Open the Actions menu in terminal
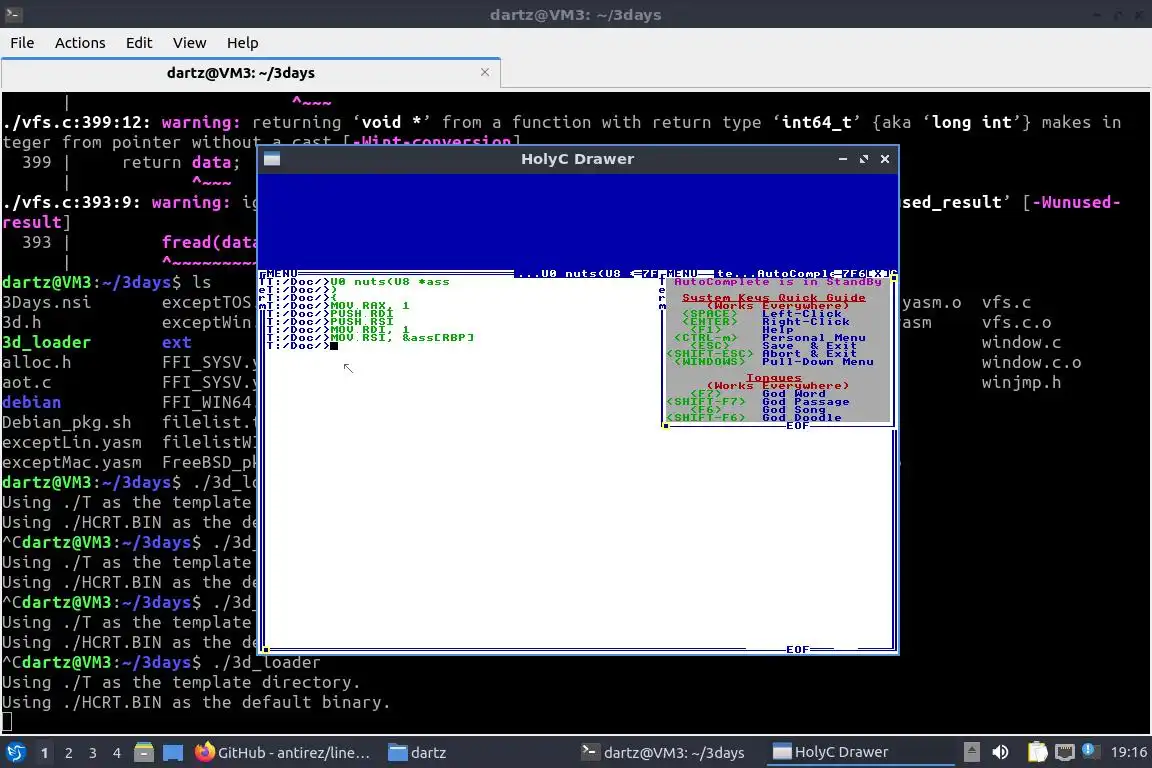This screenshot has width=1152, height=768. [80, 43]
